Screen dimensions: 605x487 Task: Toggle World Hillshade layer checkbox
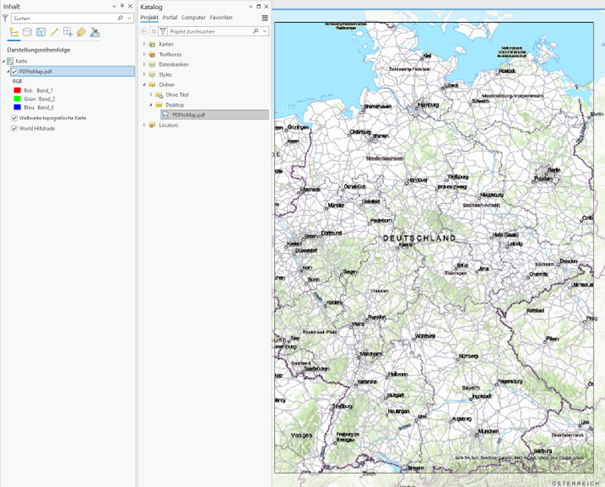pyautogui.click(x=14, y=129)
